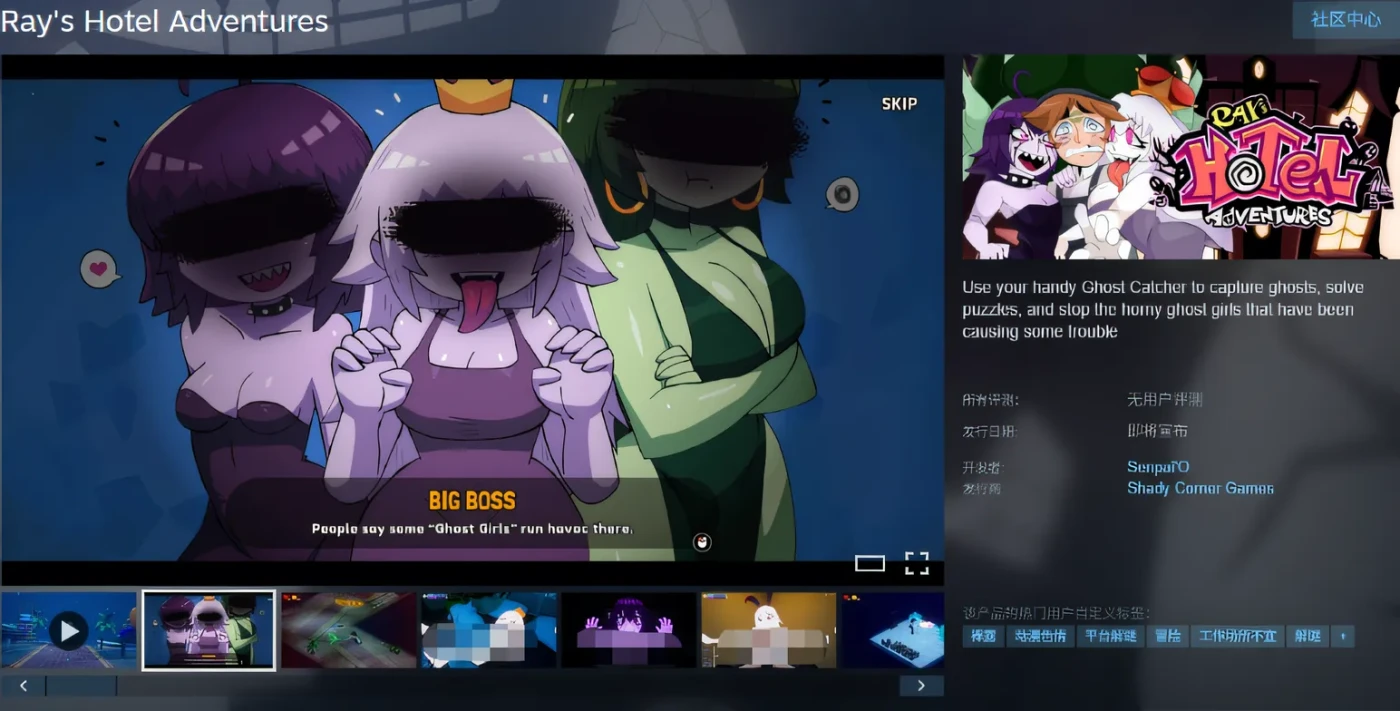Click the Ray's Hotel Adventures page title
Screen dimensions: 1400x711
pos(165,21)
